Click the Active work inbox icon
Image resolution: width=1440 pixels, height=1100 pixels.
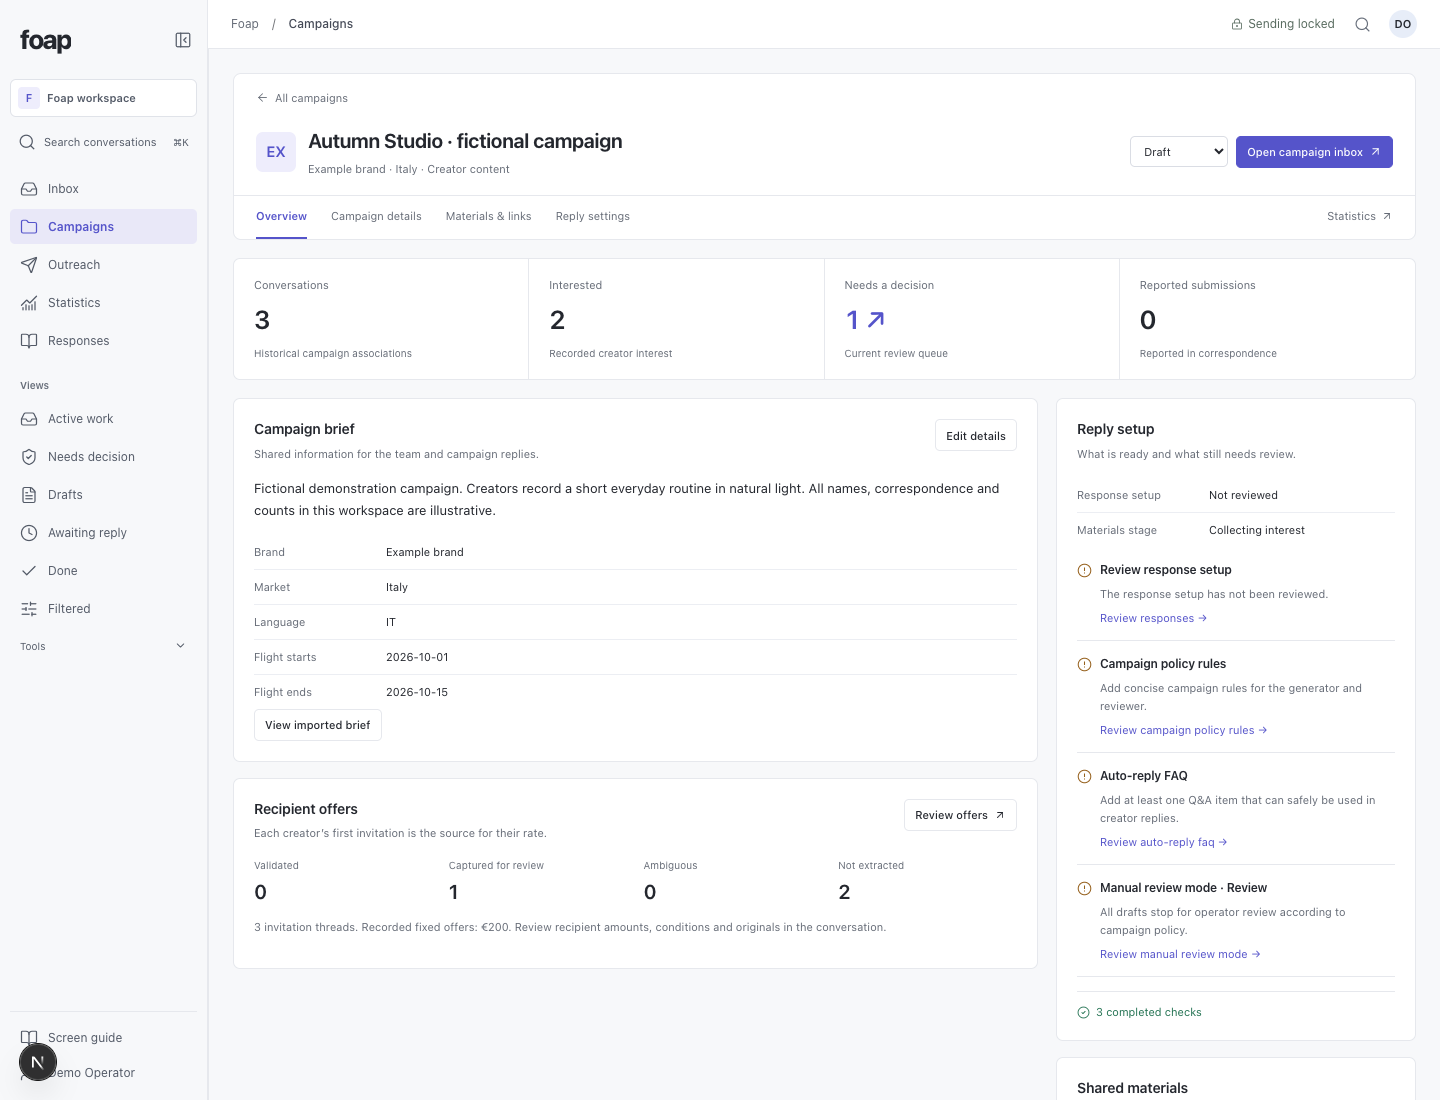point(29,419)
